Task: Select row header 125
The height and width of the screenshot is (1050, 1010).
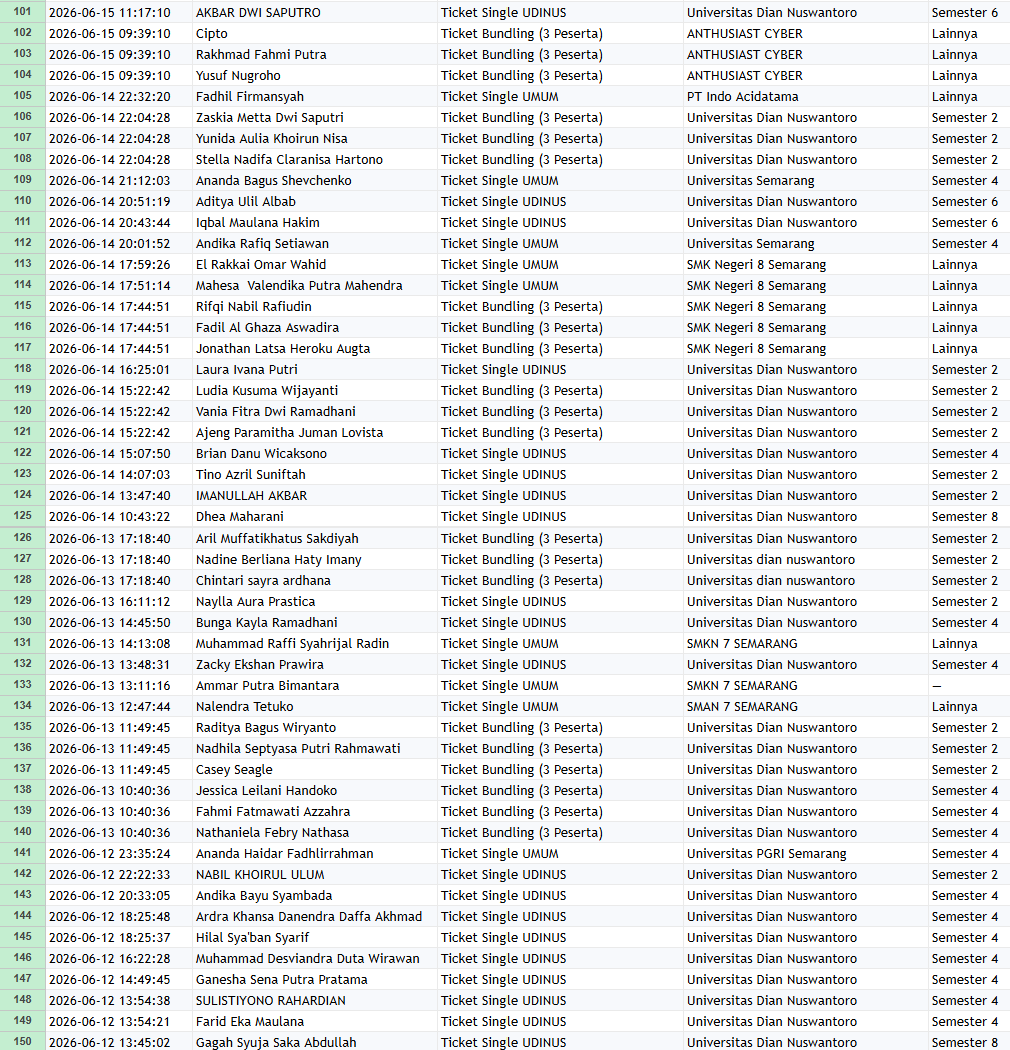Action: [23, 516]
